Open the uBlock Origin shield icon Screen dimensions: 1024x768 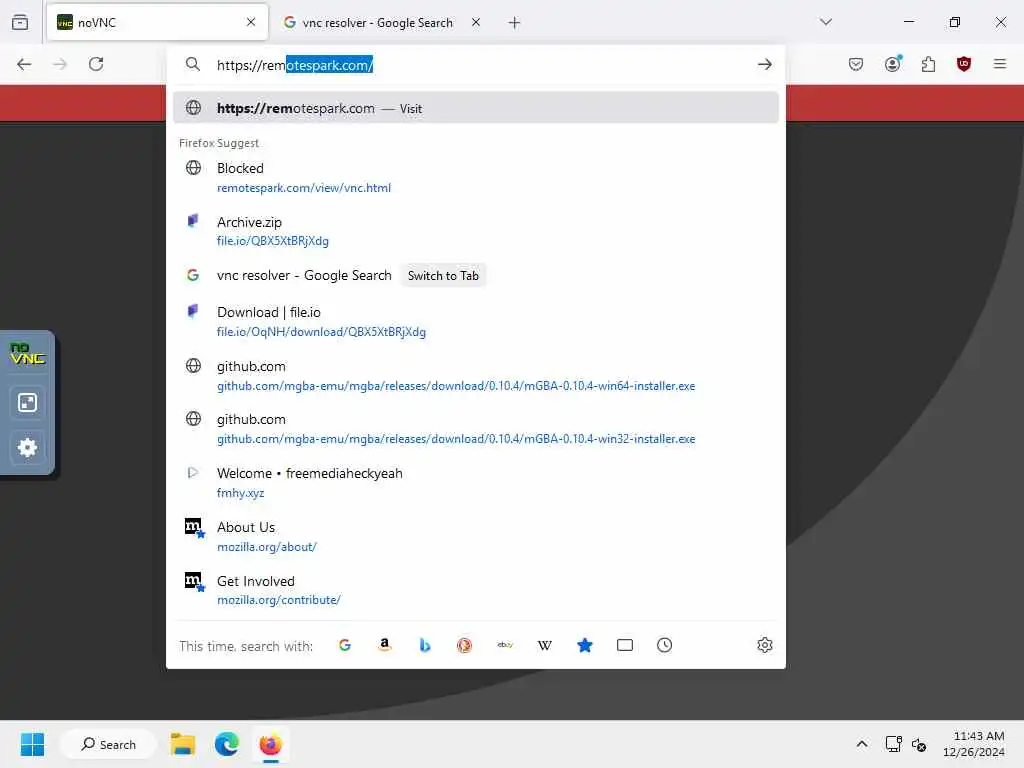[x=963, y=64]
